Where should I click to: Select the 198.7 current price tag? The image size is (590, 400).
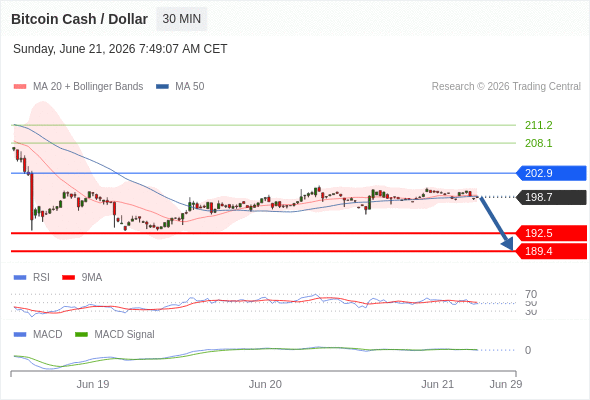pyautogui.click(x=551, y=197)
